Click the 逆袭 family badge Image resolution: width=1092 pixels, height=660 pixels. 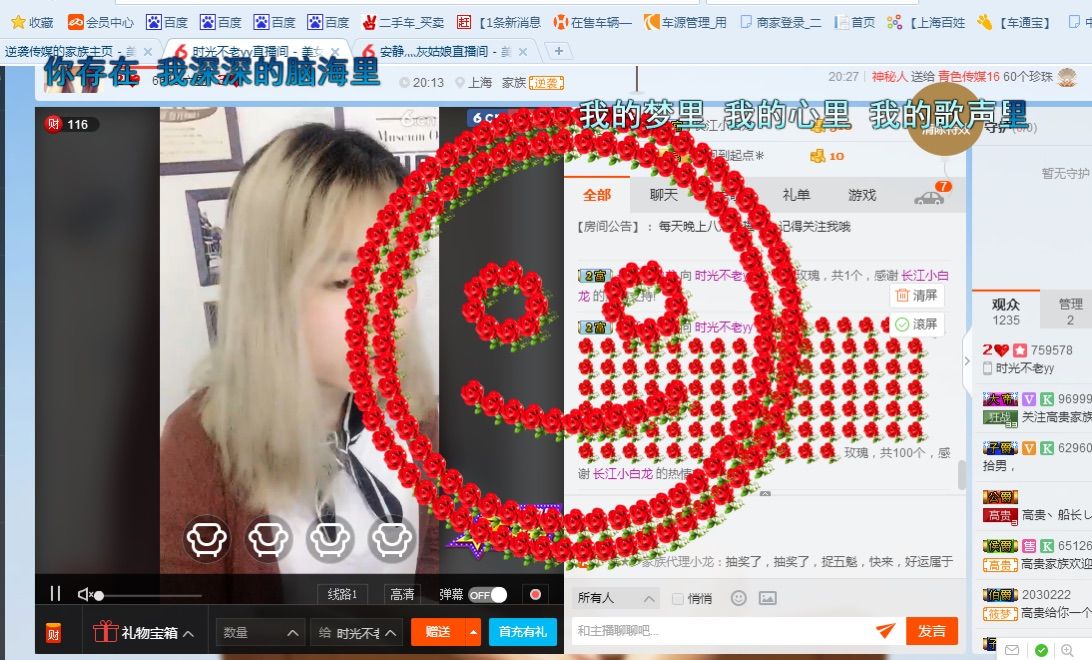[546, 83]
